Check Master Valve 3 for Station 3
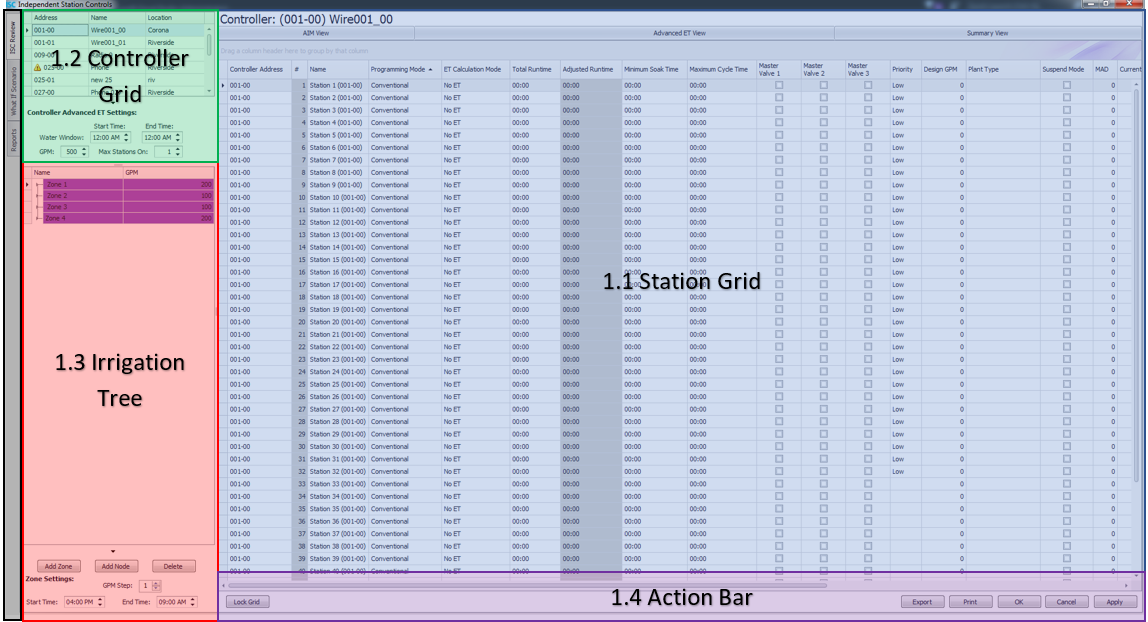Viewport: 1148px width, 622px height. (868, 110)
